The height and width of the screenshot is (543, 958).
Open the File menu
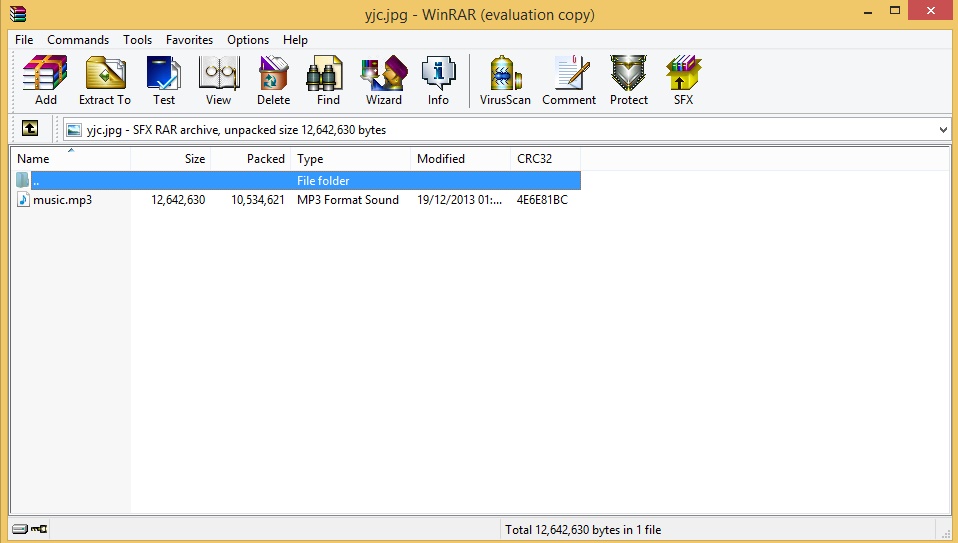(x=24, y=40)
